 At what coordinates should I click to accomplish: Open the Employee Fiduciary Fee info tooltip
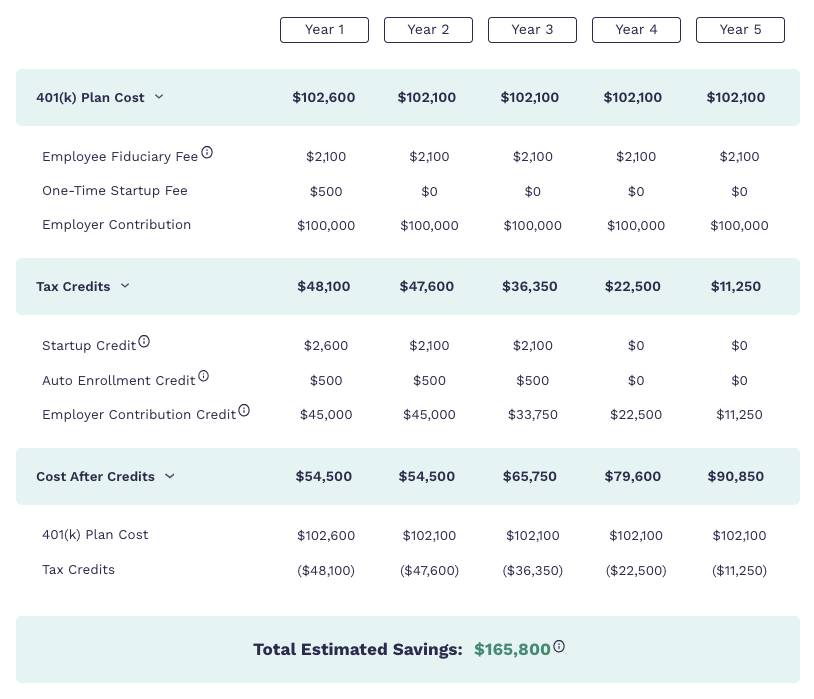[207, 151]
